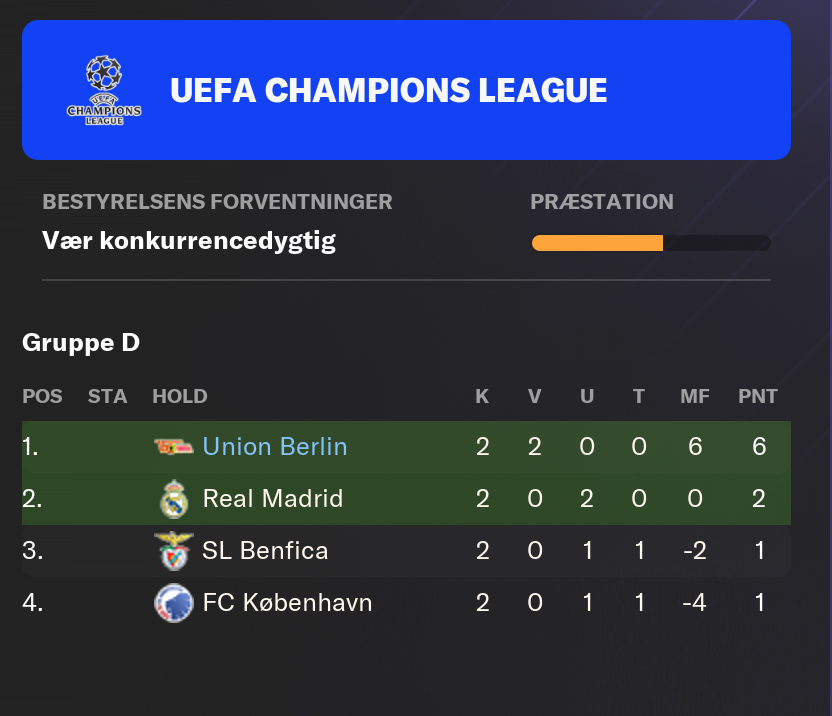Sort table by POS column header

(x=42, y=396)
